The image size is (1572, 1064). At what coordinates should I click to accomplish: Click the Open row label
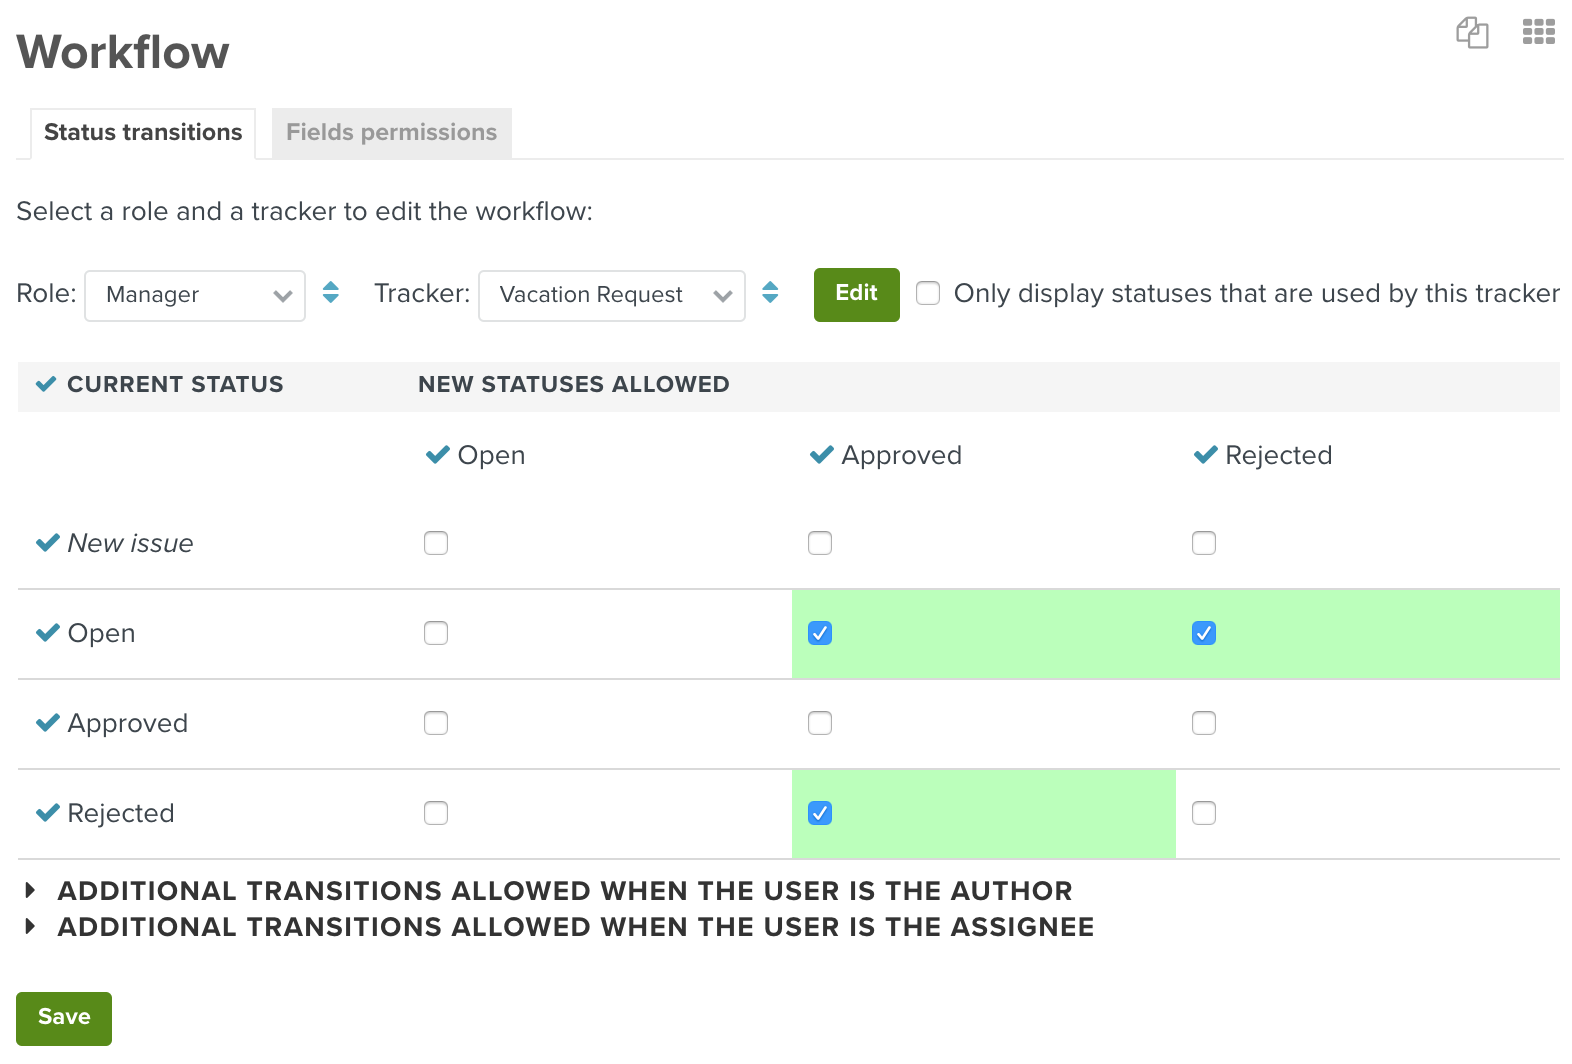pyautogui.click(x=102, y=633)
